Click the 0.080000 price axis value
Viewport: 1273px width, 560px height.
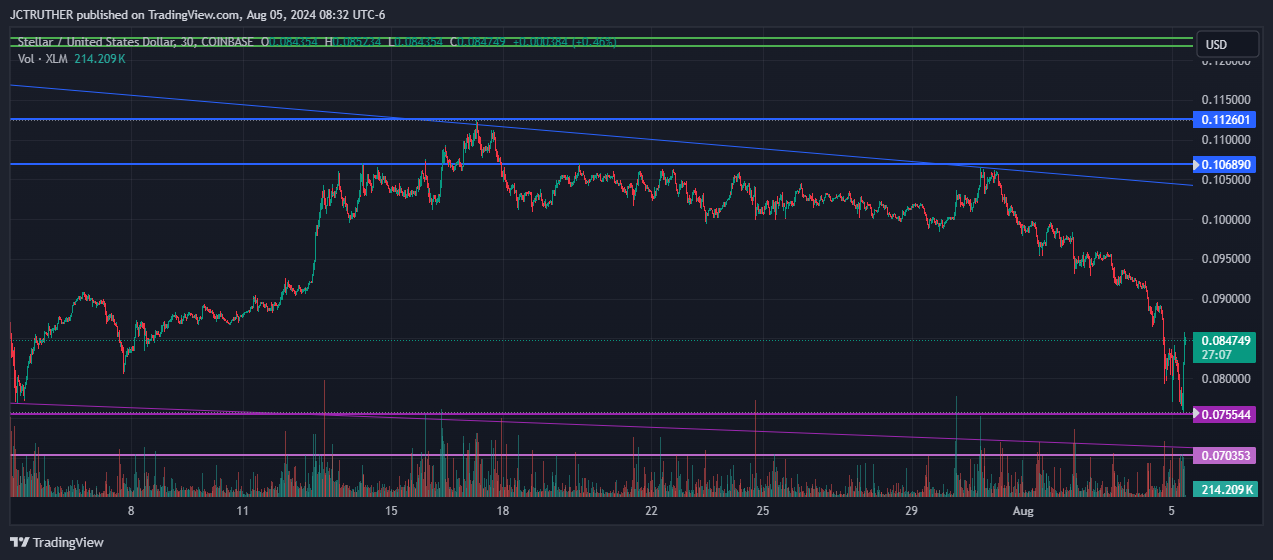1226,379
